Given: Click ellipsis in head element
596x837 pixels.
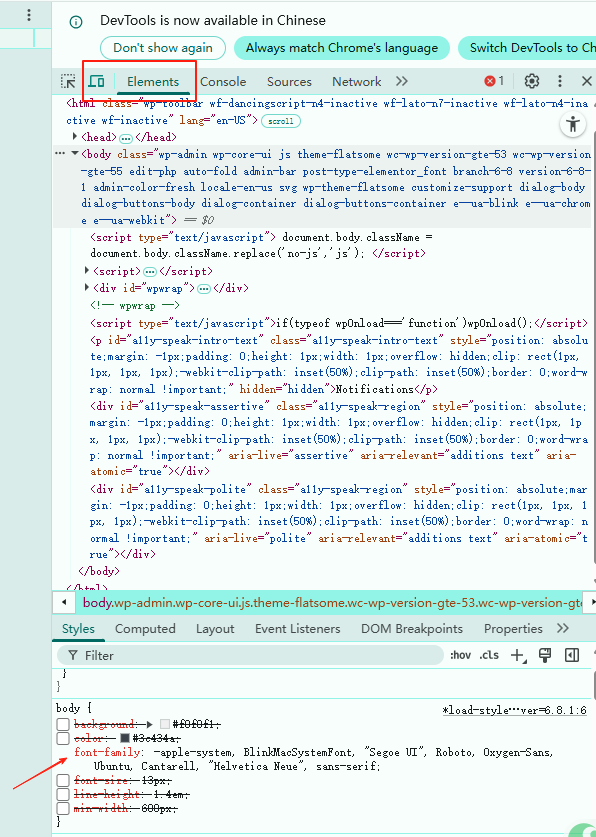Looking at the screenshot, I should pos(126,138).
